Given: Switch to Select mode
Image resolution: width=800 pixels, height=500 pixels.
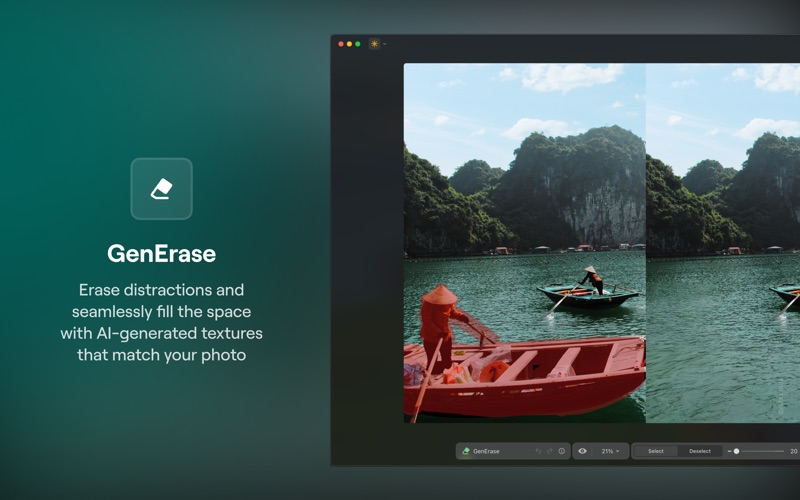Looking at the screenshot, I should 656,451.
